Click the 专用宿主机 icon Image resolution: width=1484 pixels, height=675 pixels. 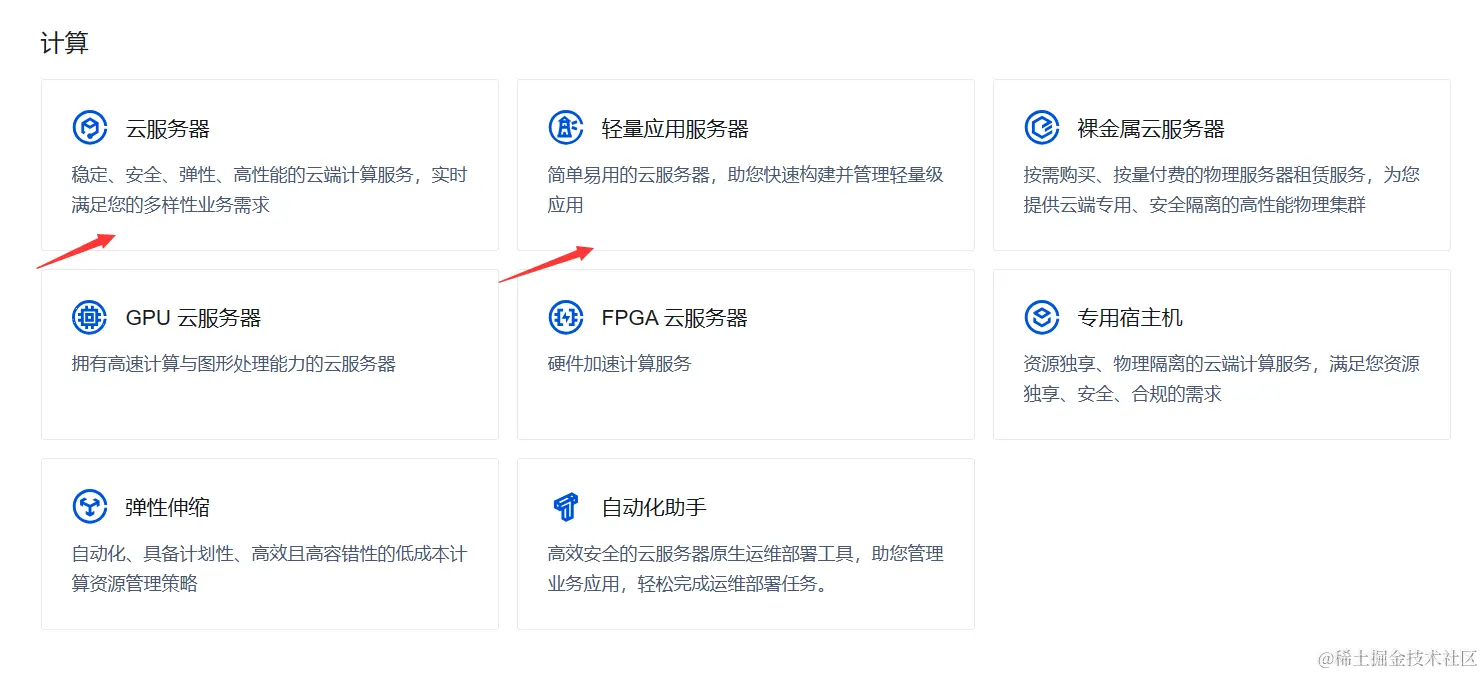tap(1042, 318)
